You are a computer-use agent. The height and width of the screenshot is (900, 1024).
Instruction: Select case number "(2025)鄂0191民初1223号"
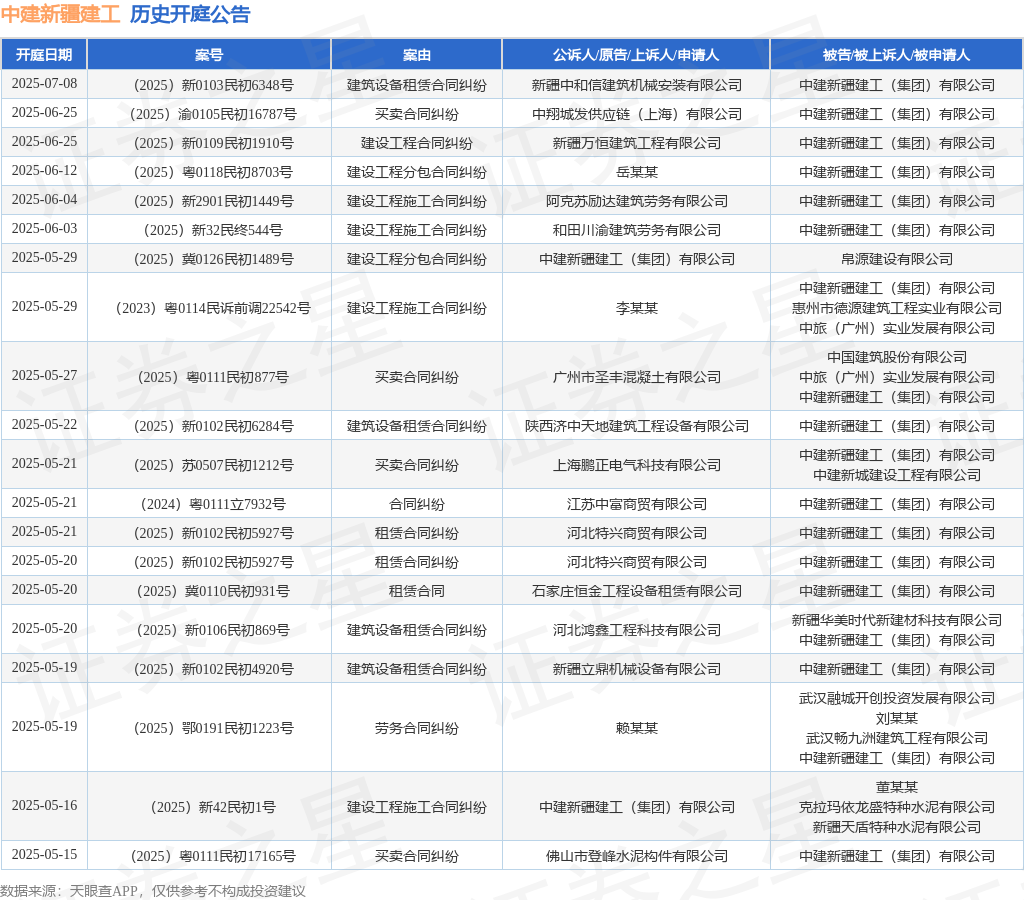pyautogui.click(x=209, y=728)
